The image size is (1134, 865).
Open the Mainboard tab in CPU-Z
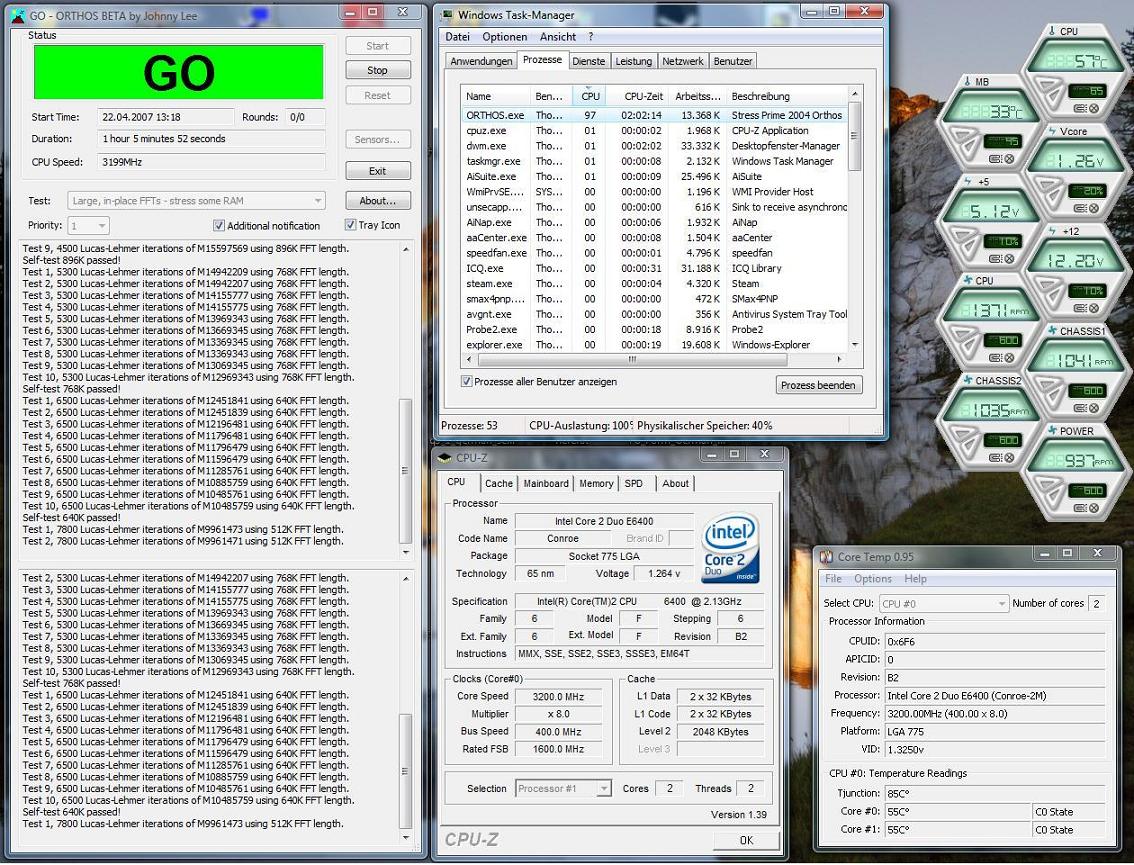tap(546, 483)
